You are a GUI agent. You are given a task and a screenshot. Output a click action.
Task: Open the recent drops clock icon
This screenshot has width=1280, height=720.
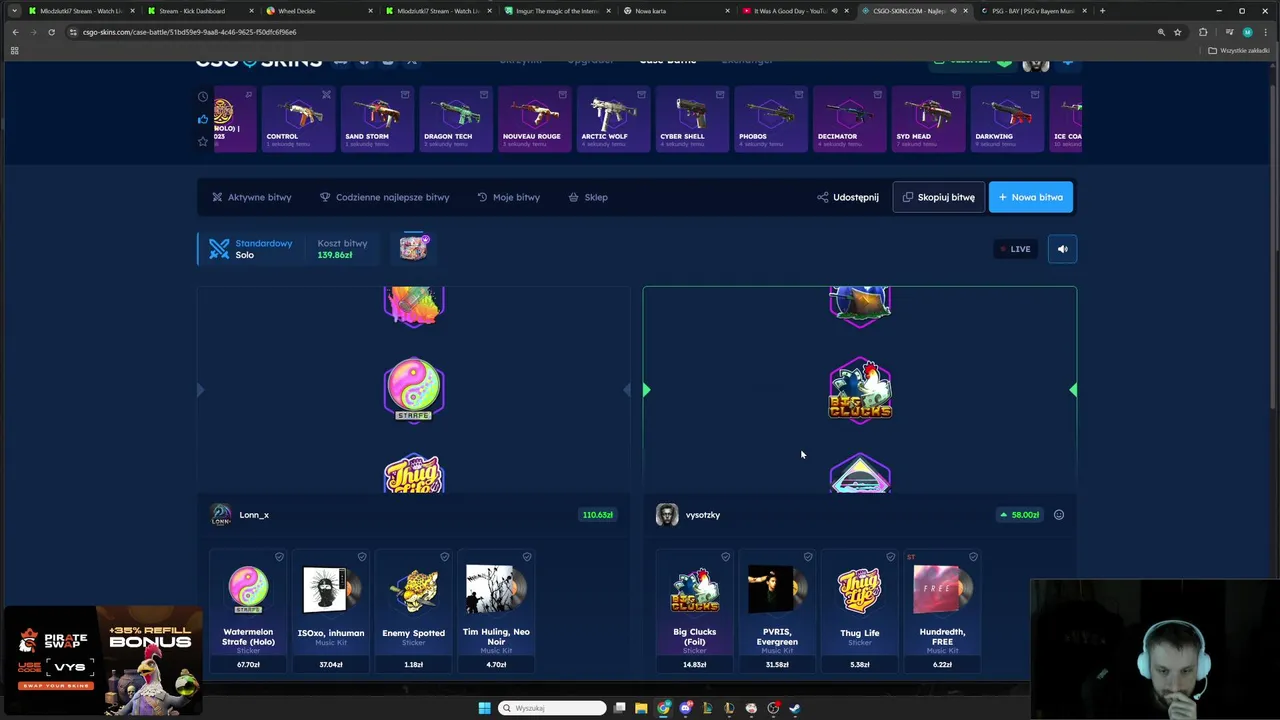203,97
